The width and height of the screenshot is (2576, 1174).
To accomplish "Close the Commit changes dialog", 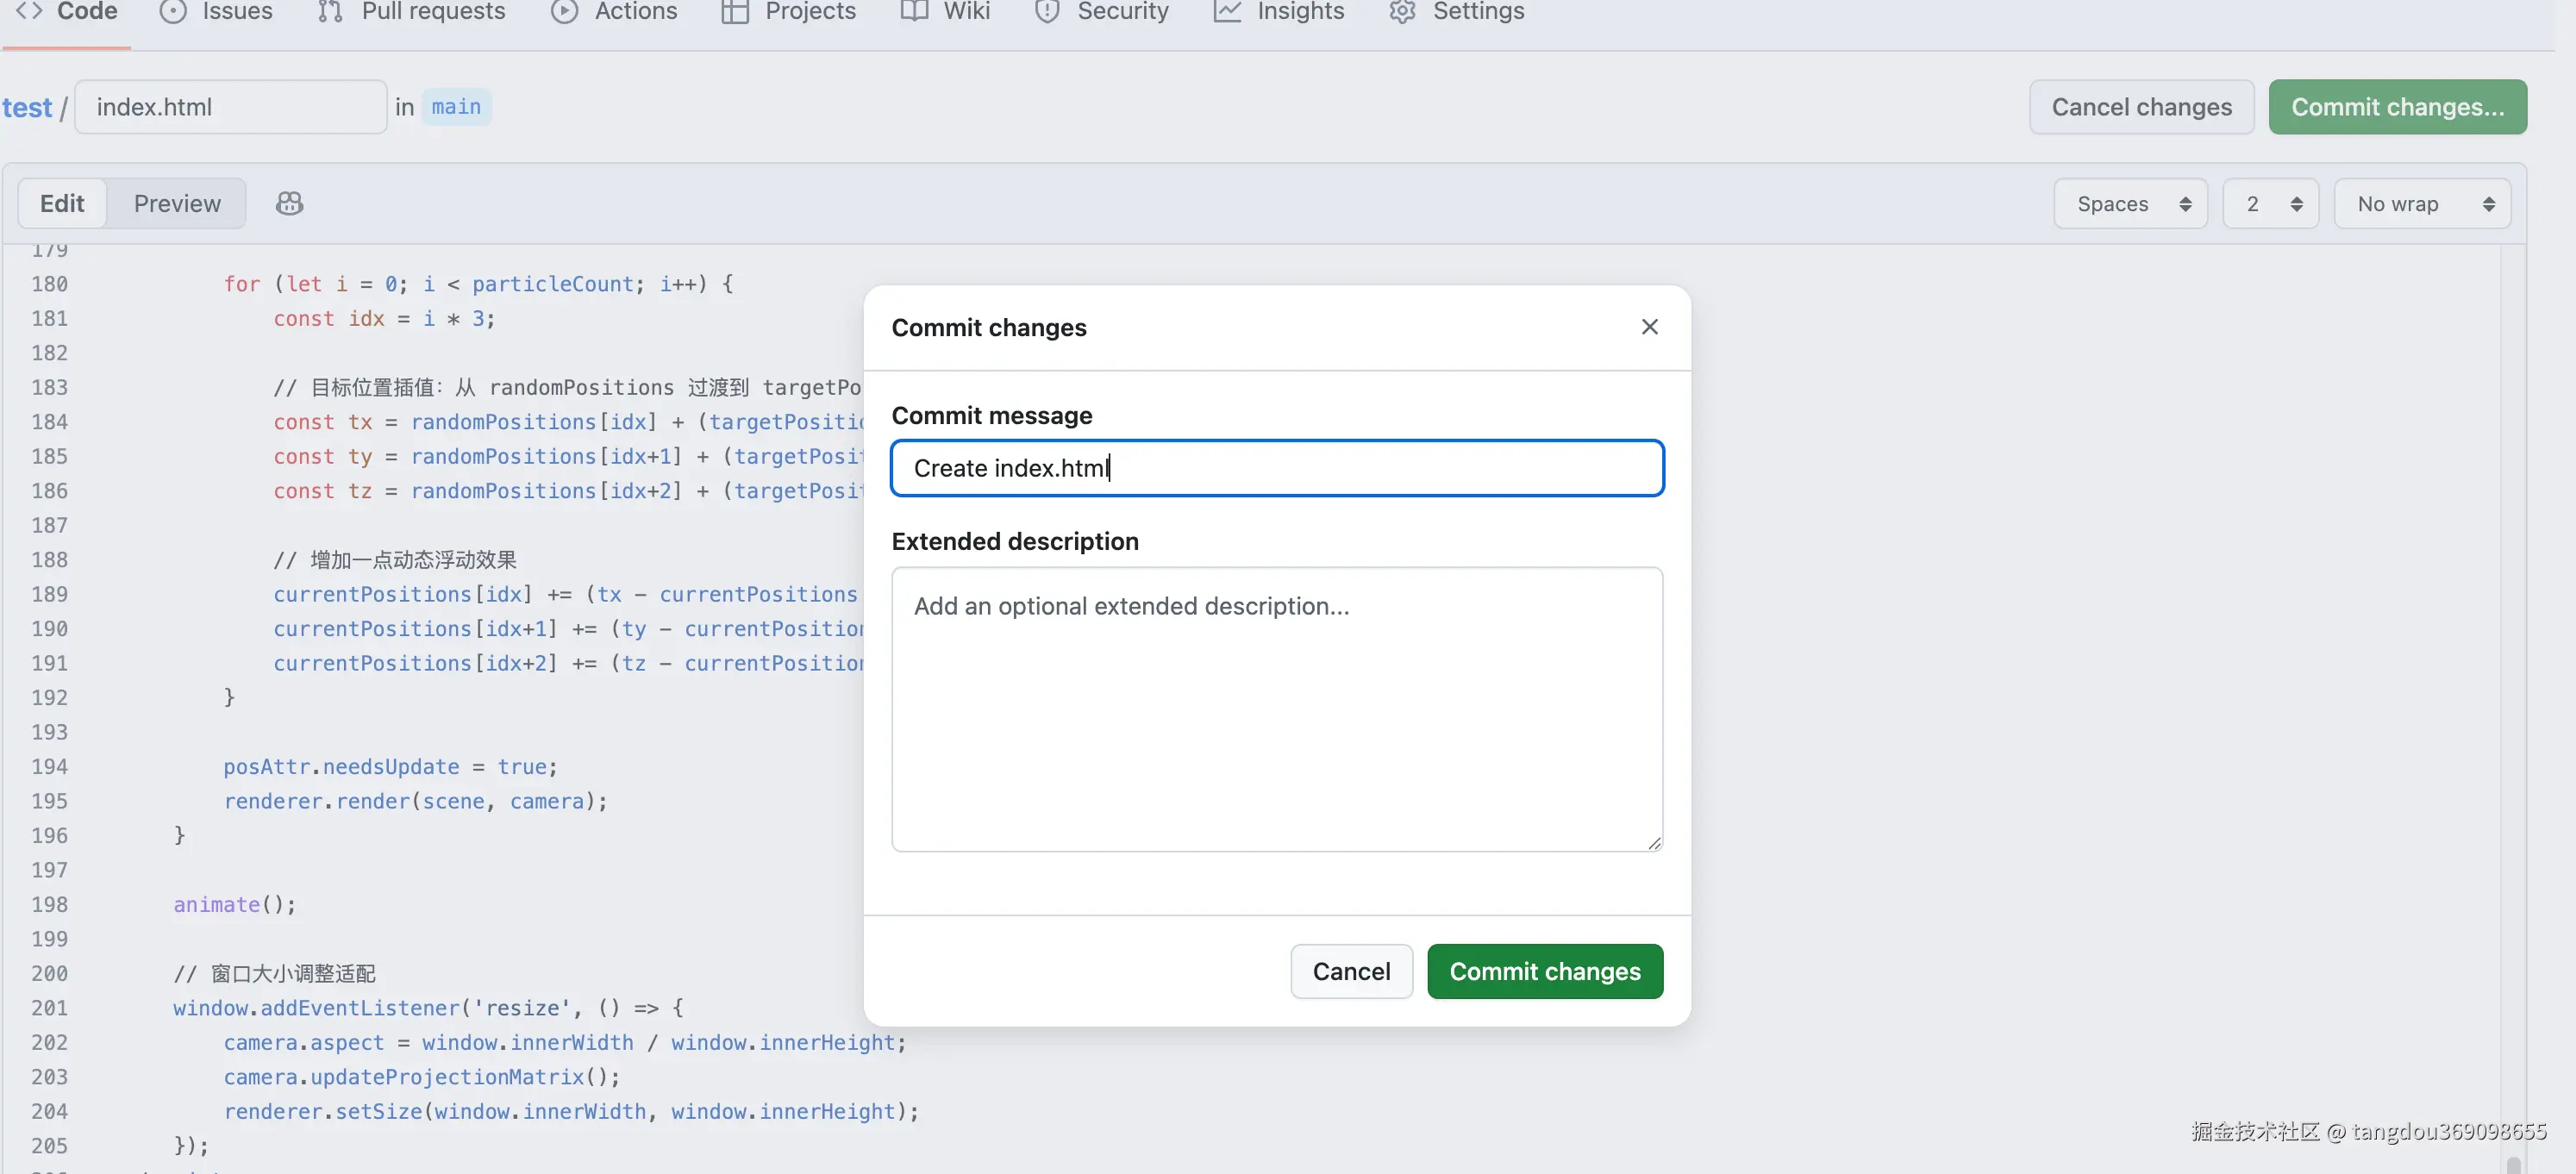I will [1649, 327].
